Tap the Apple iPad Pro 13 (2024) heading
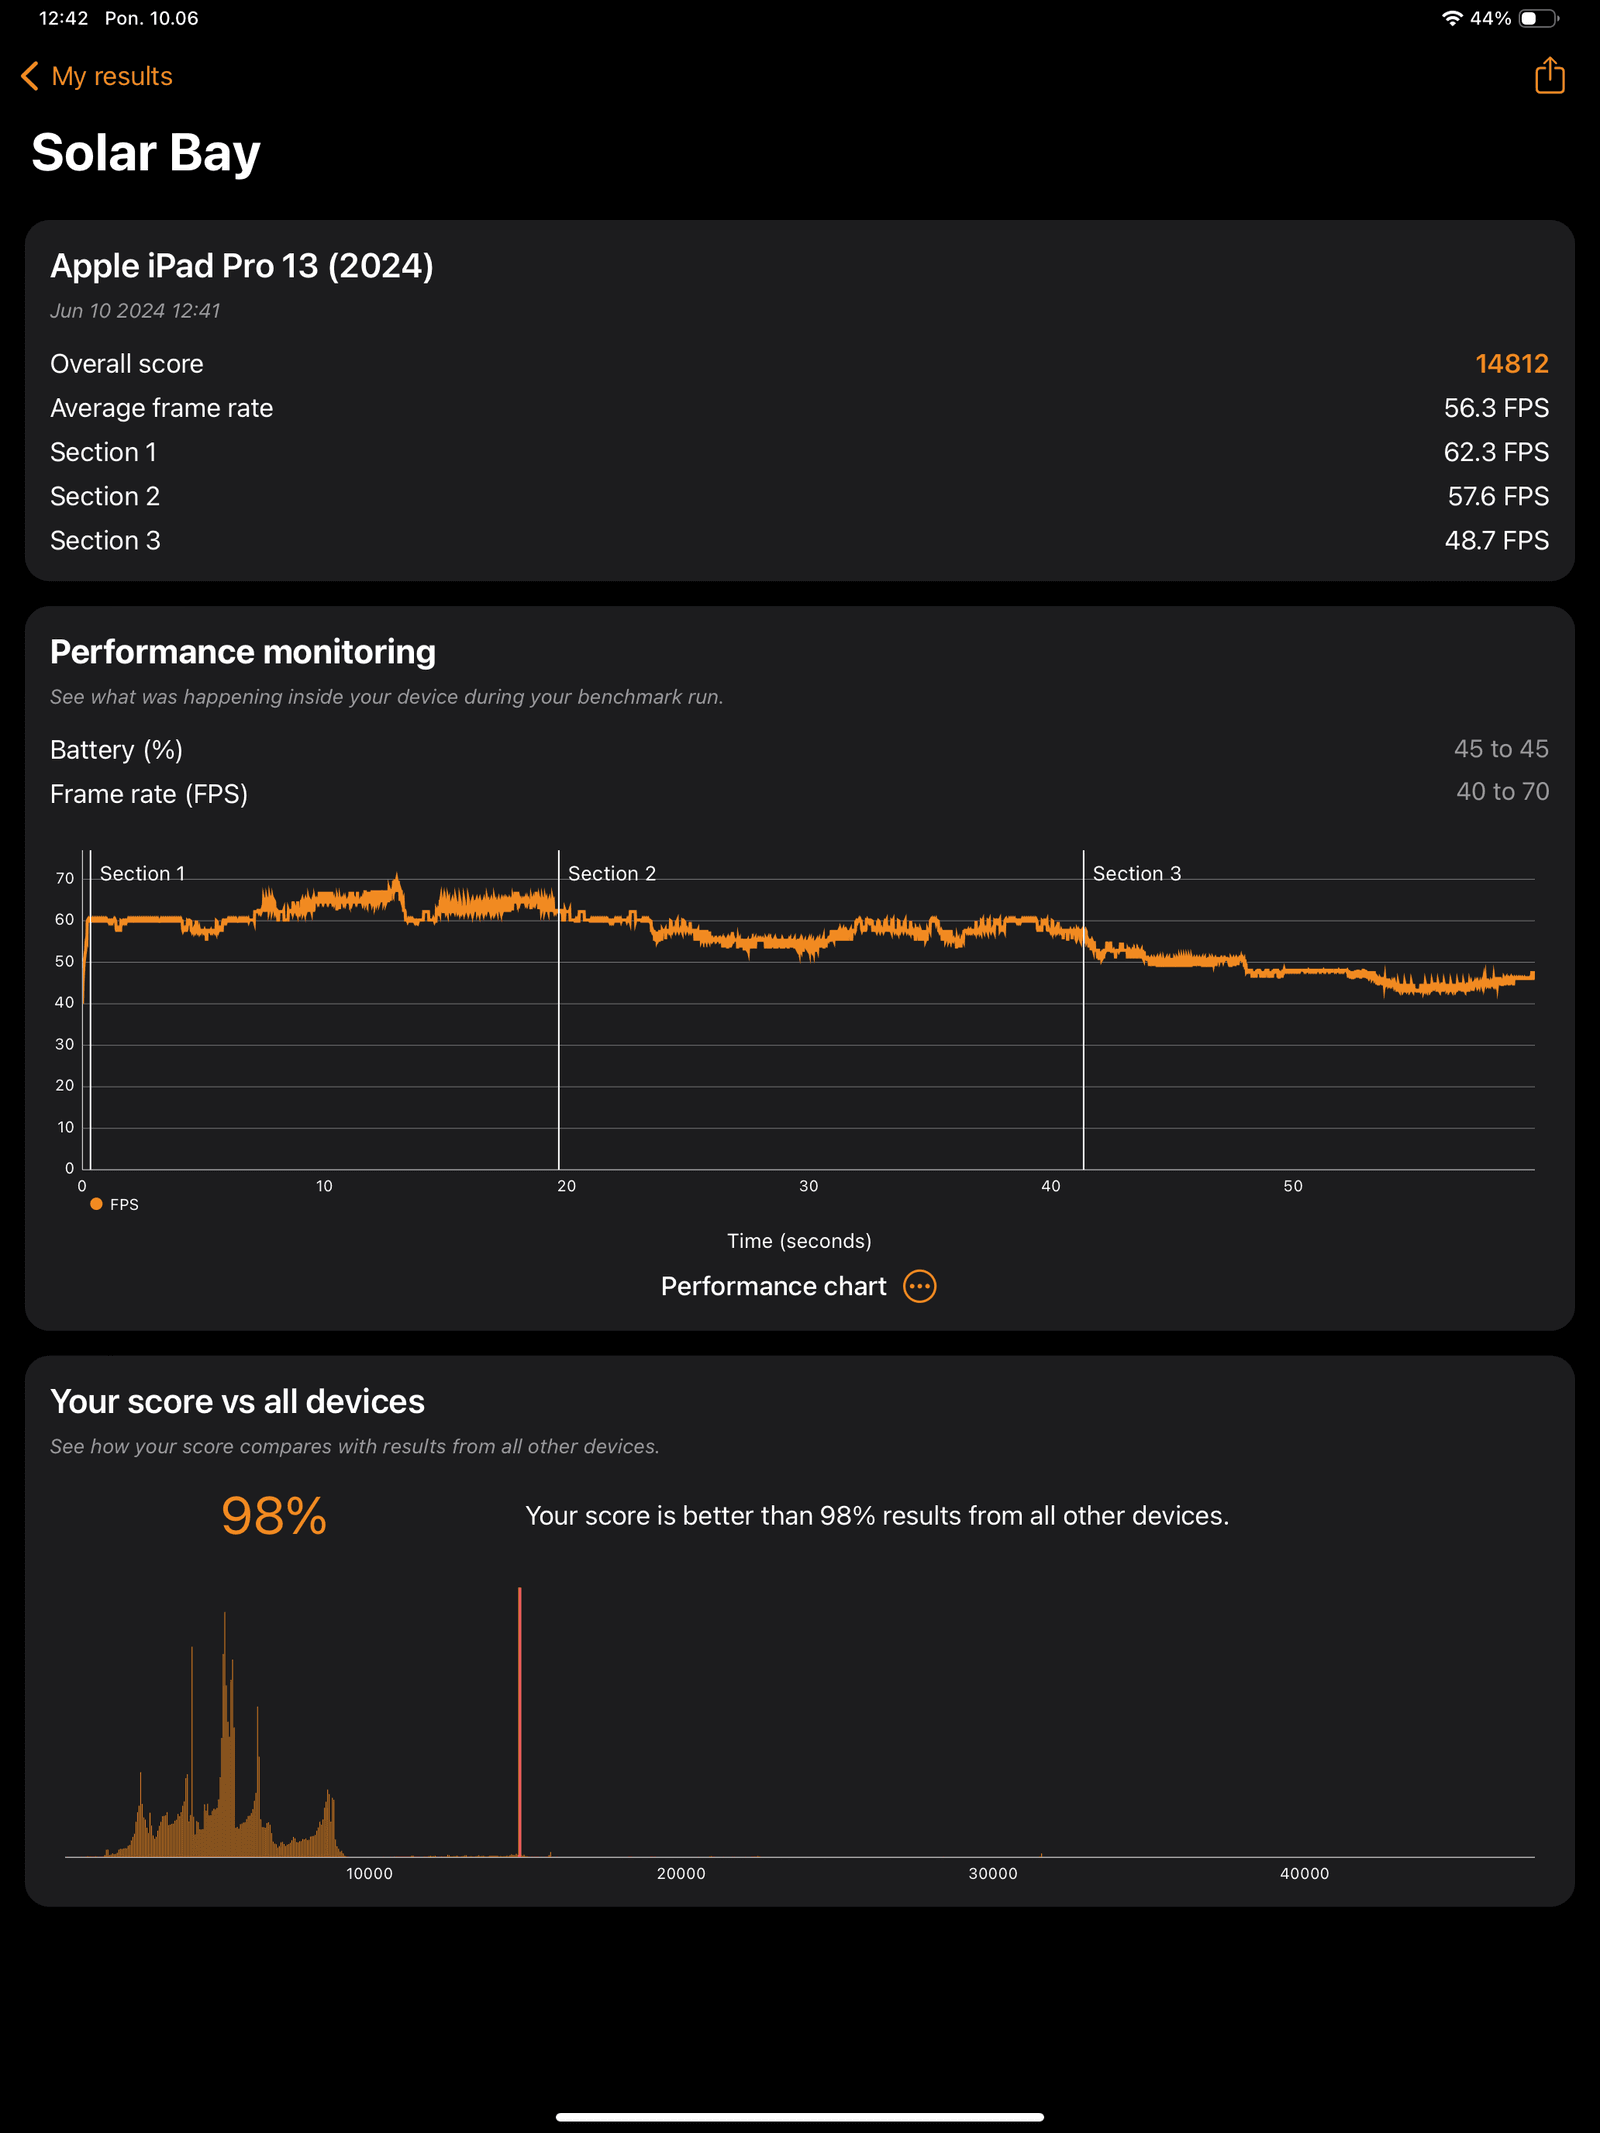 [242, 266]
